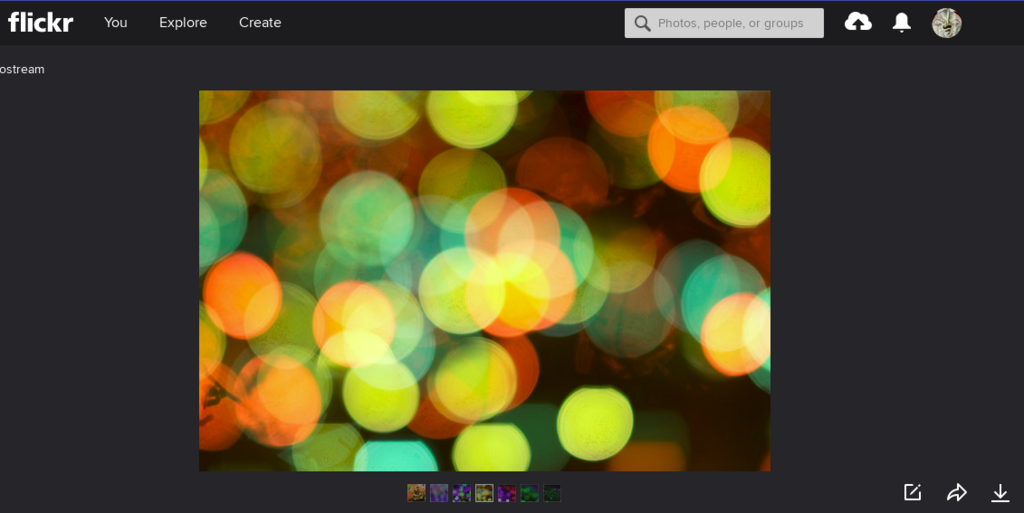Share this photo with the arrow icon
The image size is (1024, 513).
(x=956, y=492)
